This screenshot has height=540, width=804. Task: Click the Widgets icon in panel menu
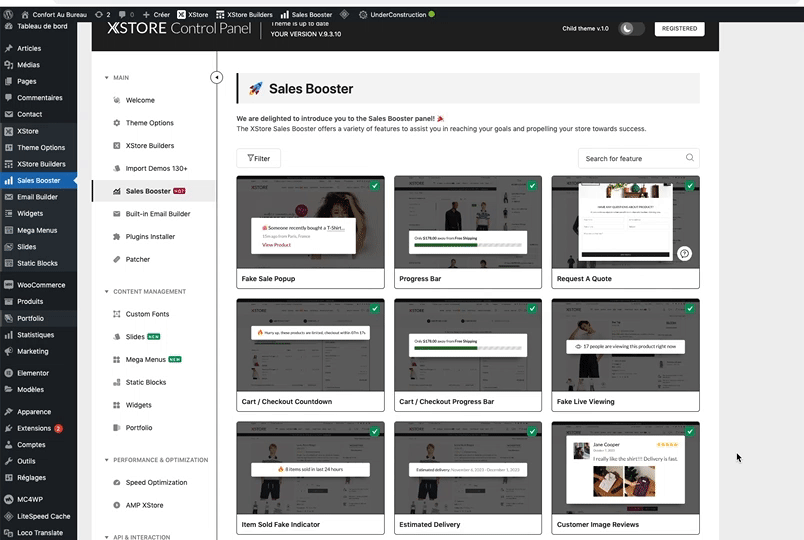(116, 405)
